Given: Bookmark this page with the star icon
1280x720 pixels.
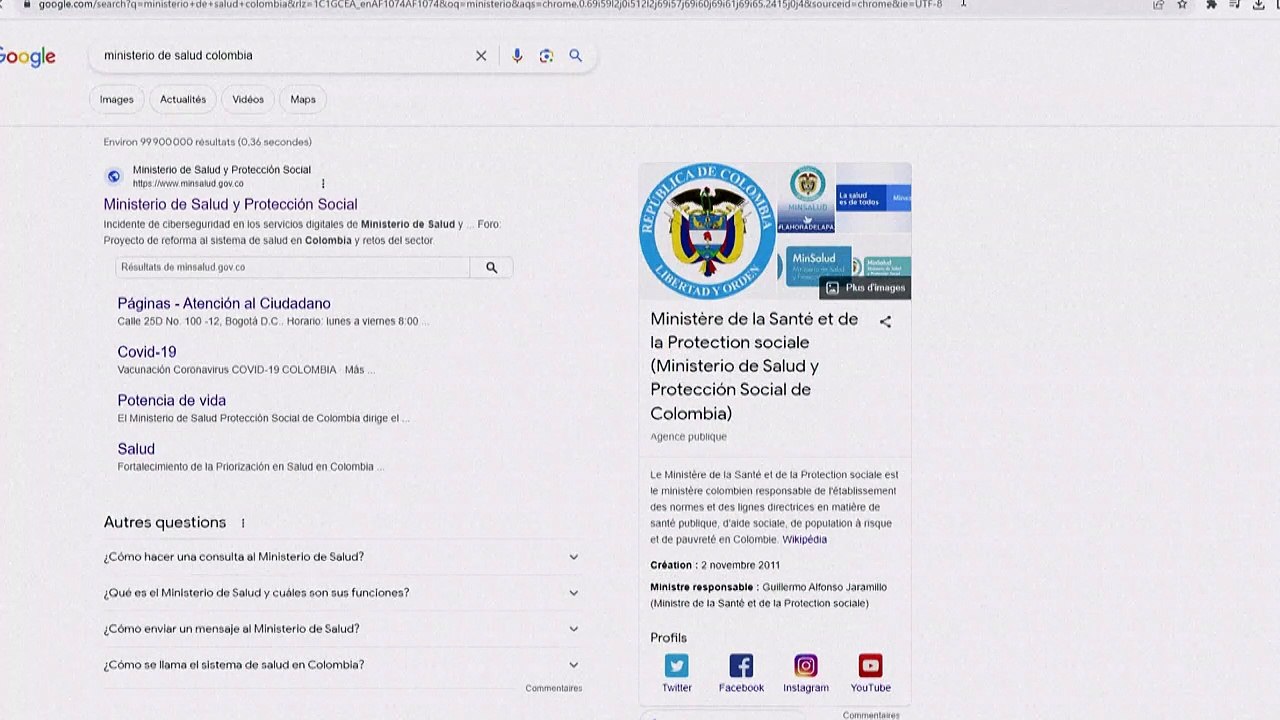Looking at the screenshot, I should (1182, 5).
